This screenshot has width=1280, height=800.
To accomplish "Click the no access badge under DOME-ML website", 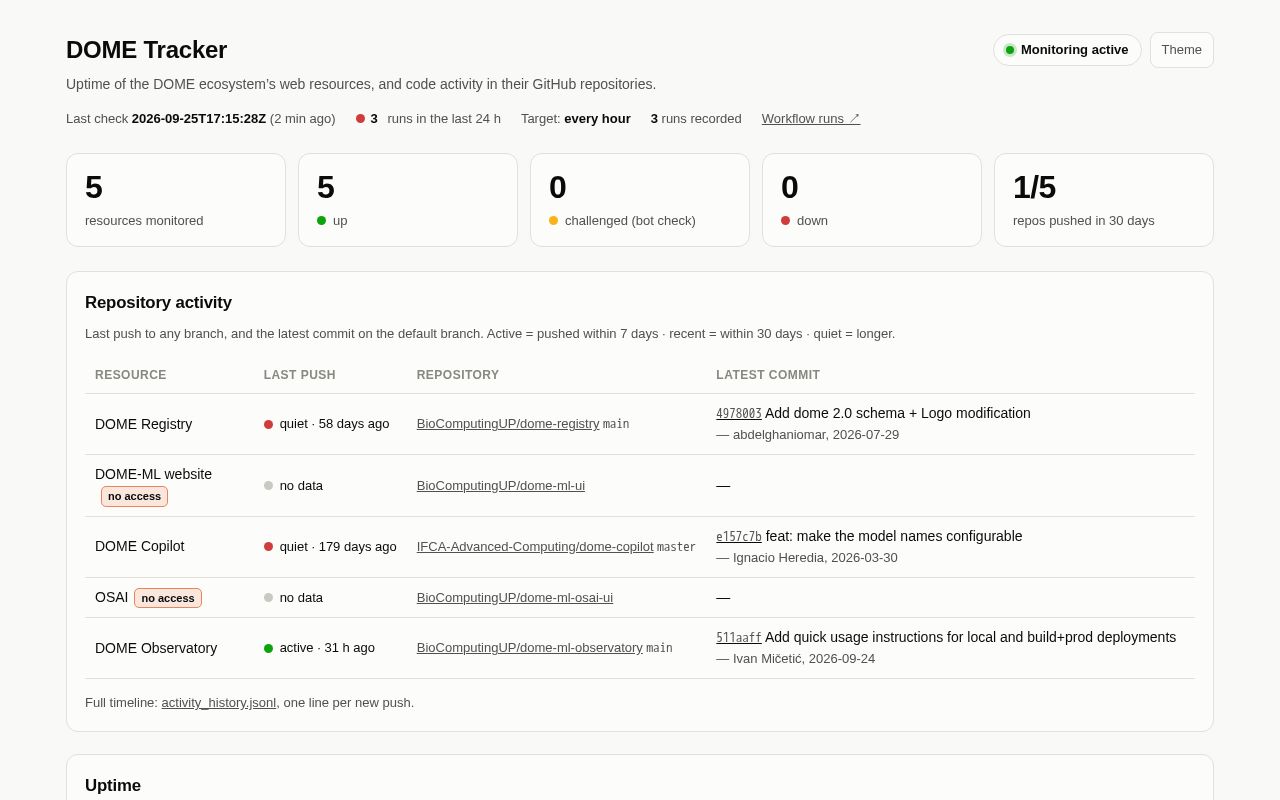I will [134, 496].
